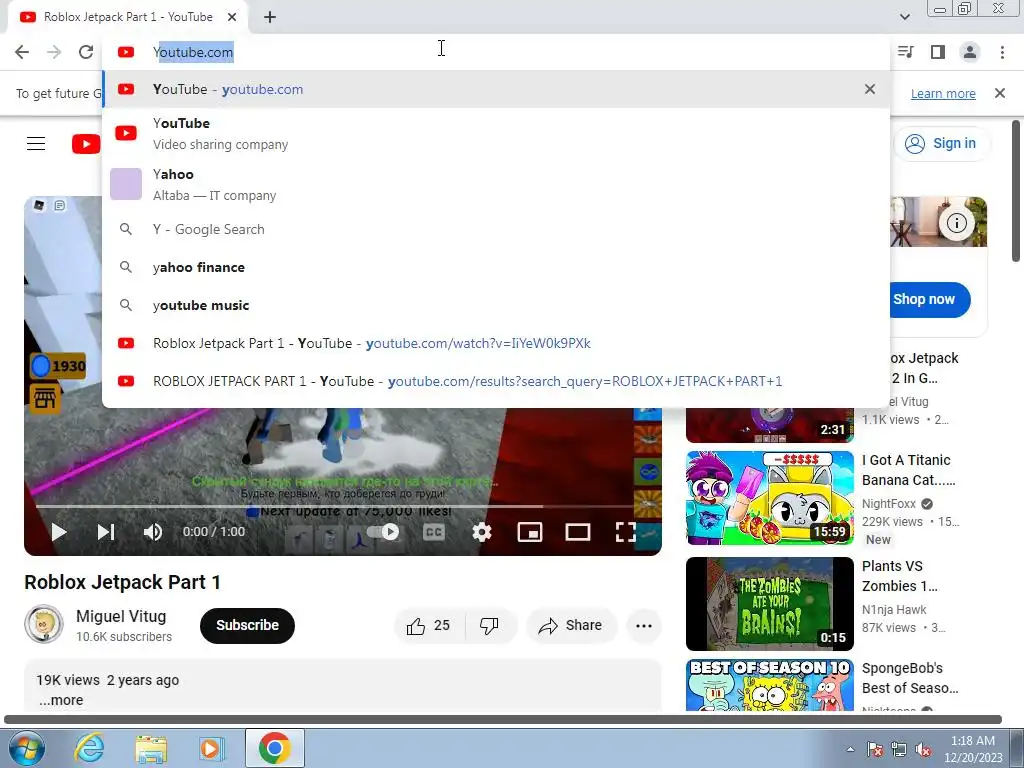Dismiss the Chrome update infobar
This screenshot has width=1024, height=768.
click(1000, 93)
